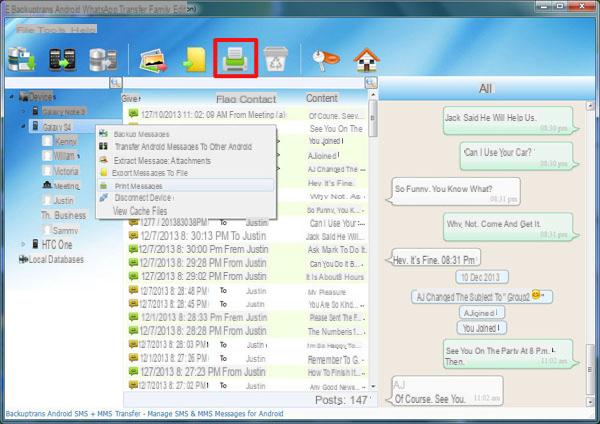Click chat bubble 'Why Not, Come And Get It'
Viewport: 600px width, 424px height.
[x=510, y=227]
